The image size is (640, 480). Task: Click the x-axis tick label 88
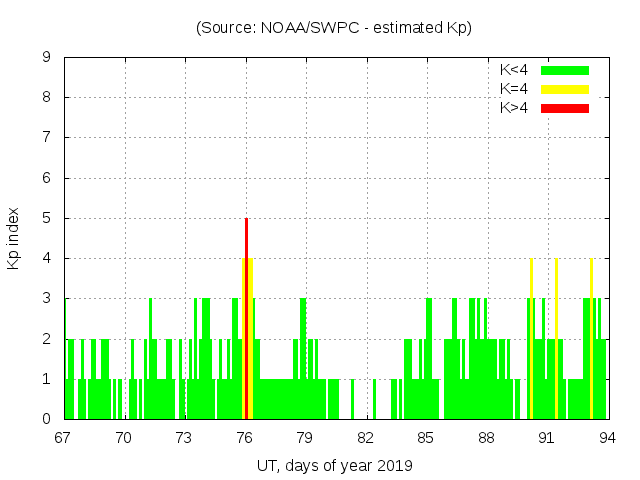tap(486, 437)
